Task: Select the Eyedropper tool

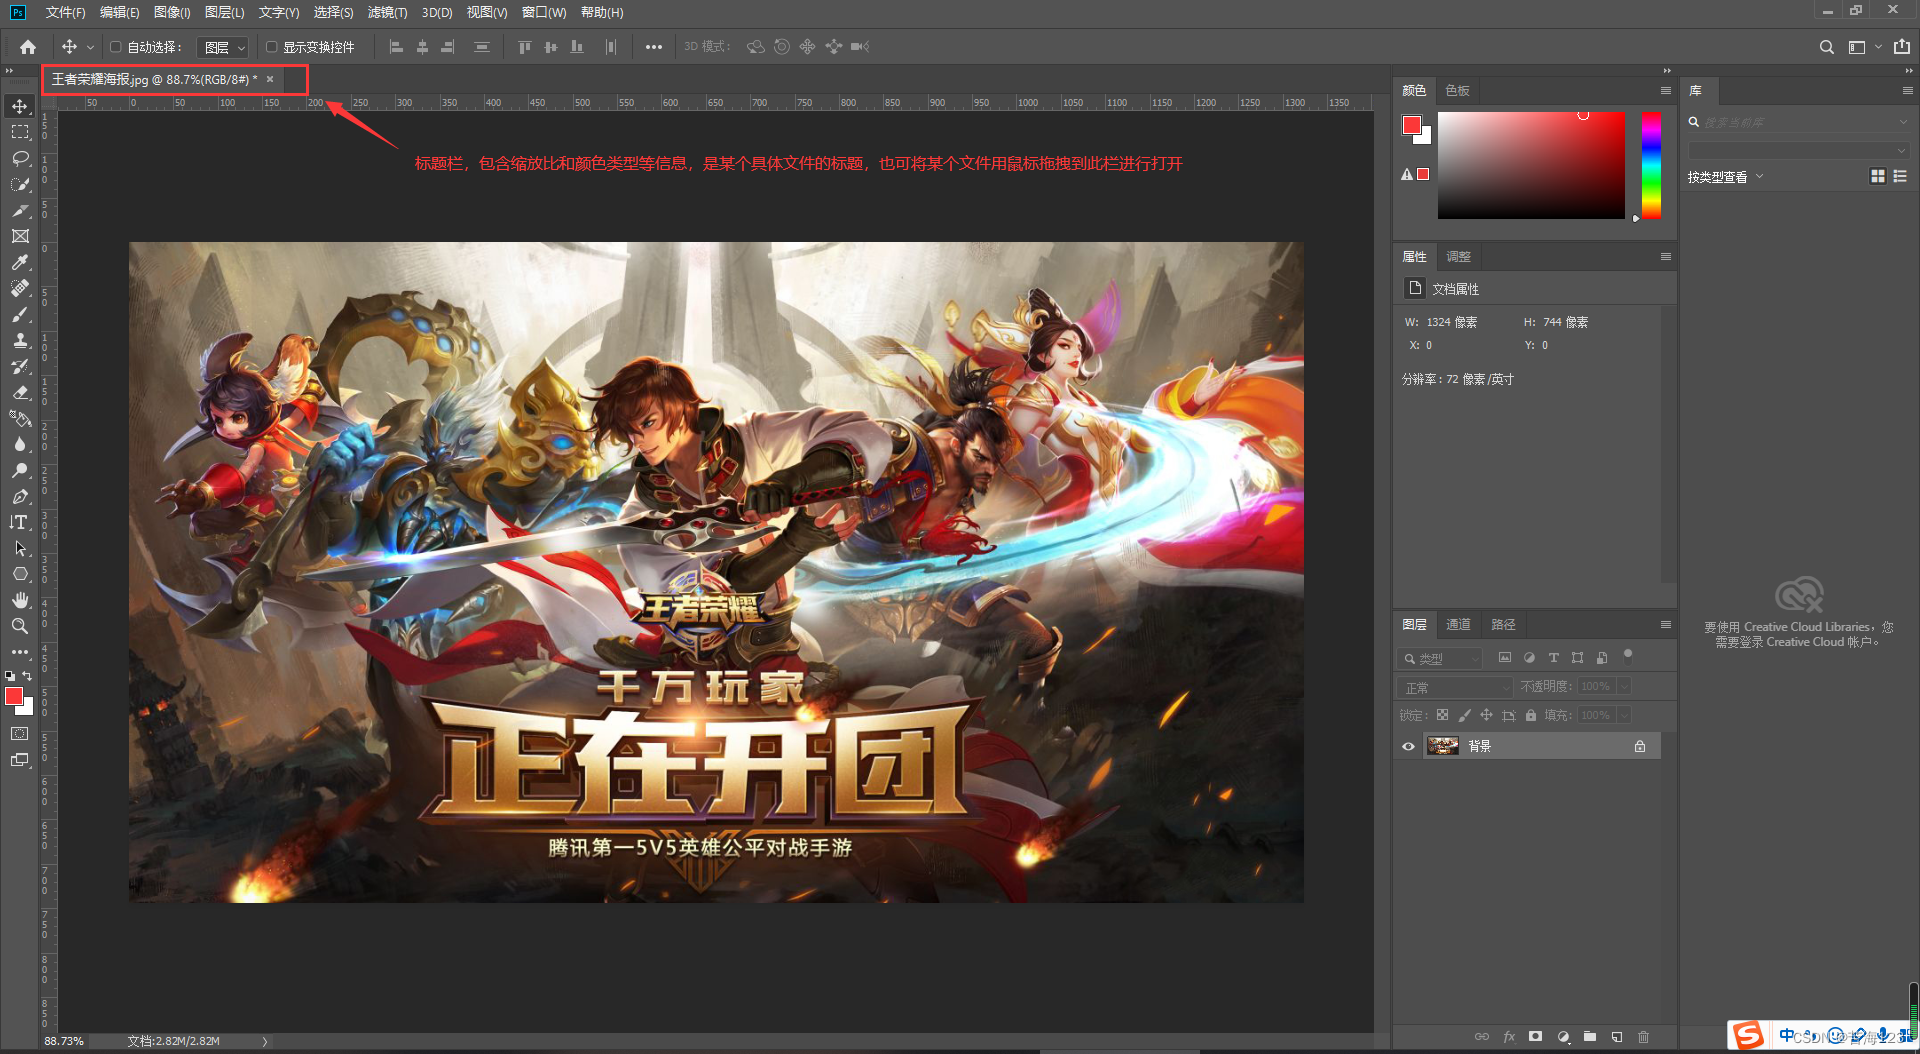Action: (x=20, y=262)
